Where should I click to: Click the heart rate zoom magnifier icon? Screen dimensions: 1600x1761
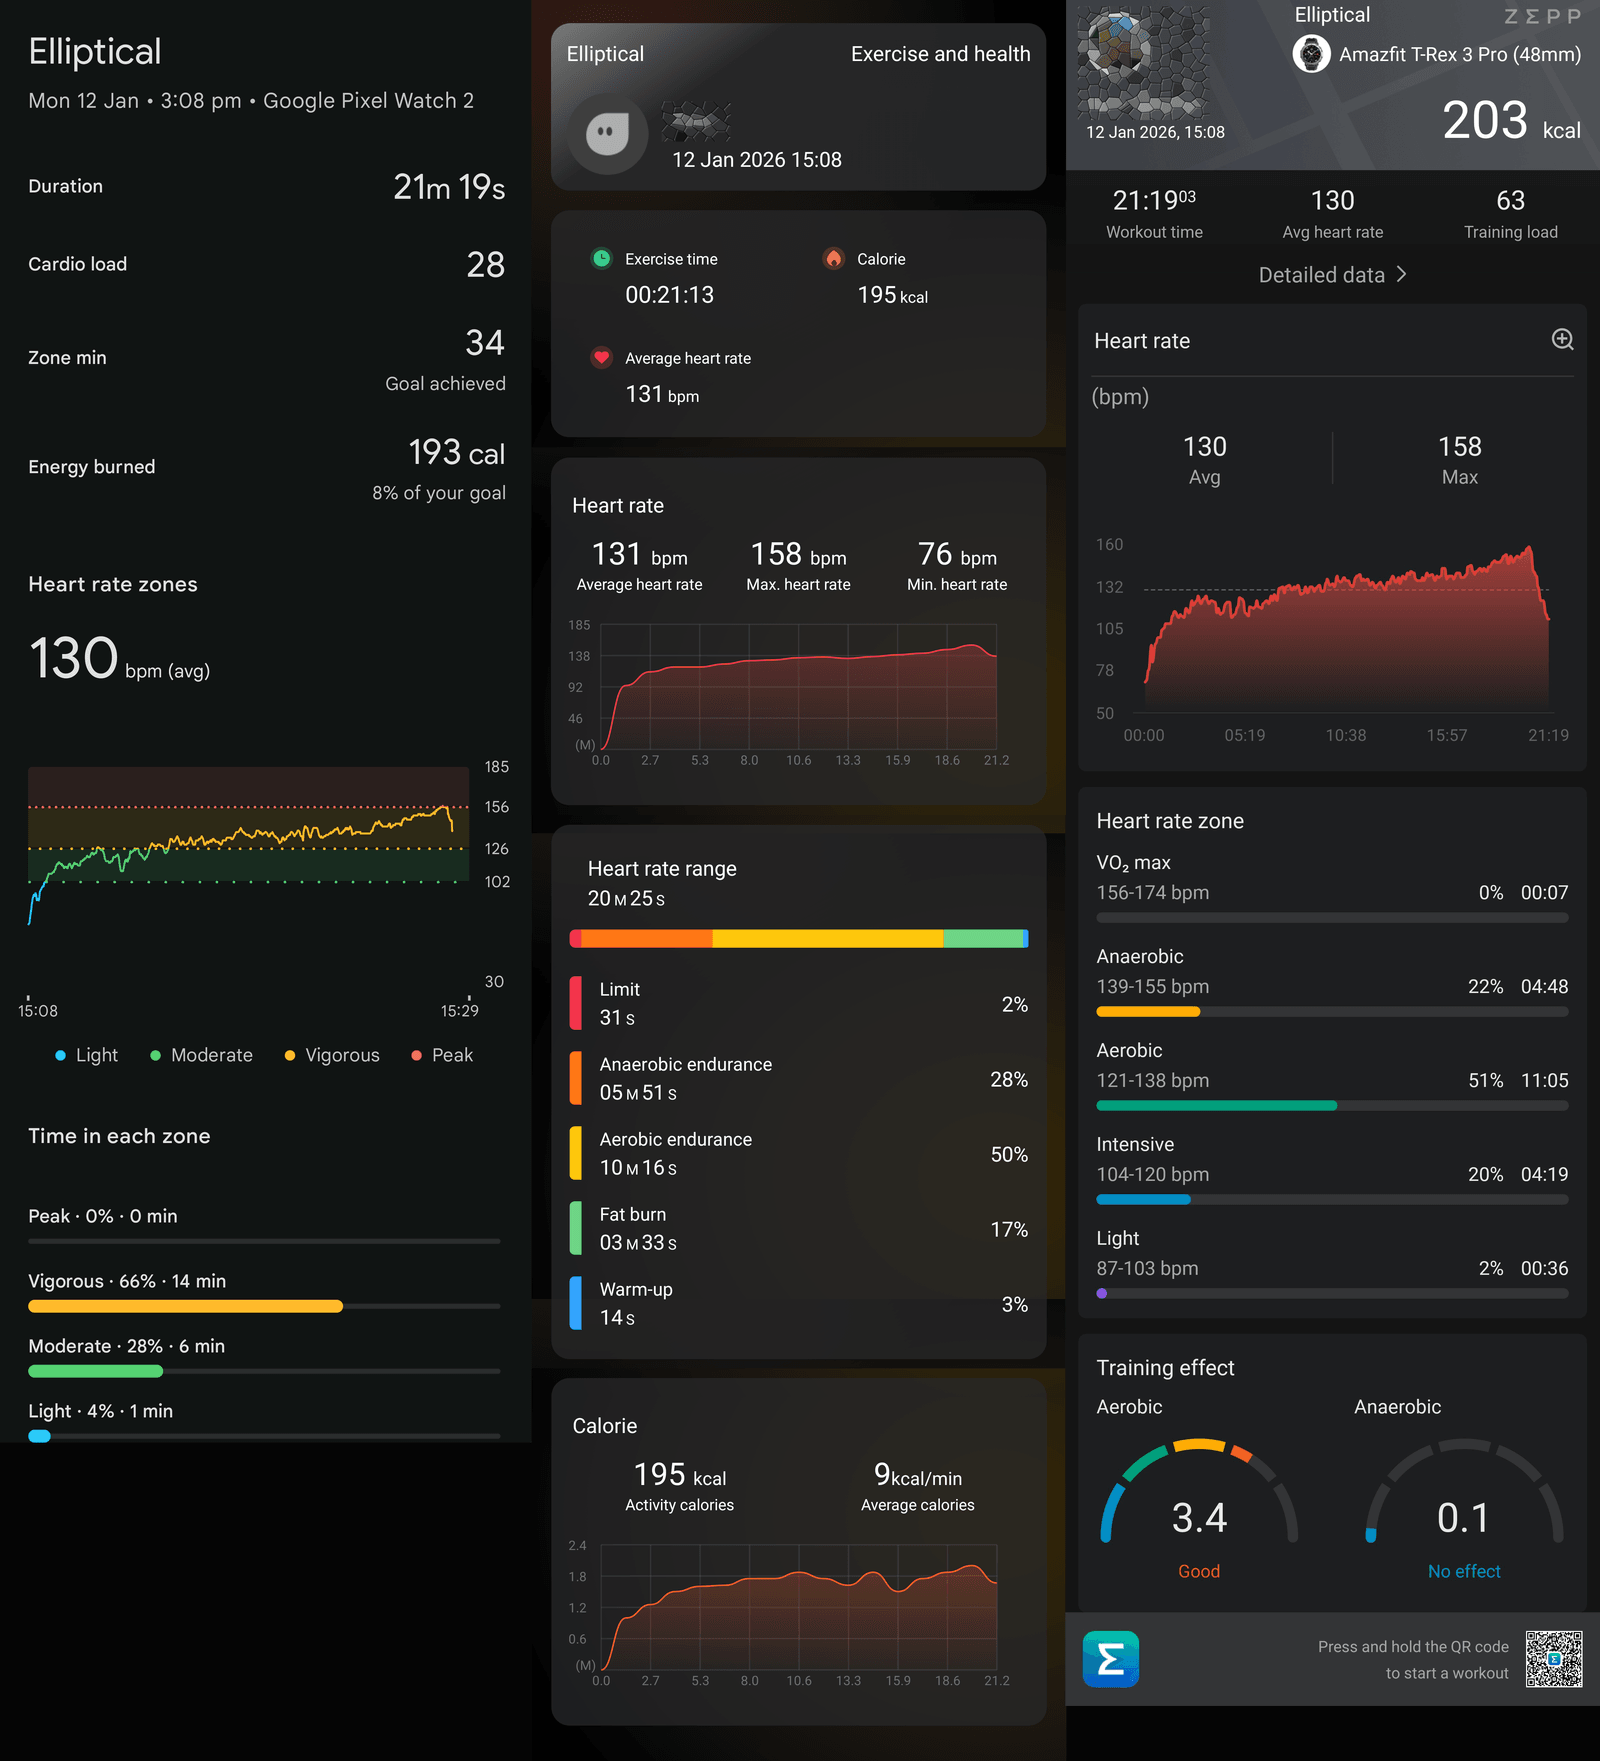tap(1562, 340)
